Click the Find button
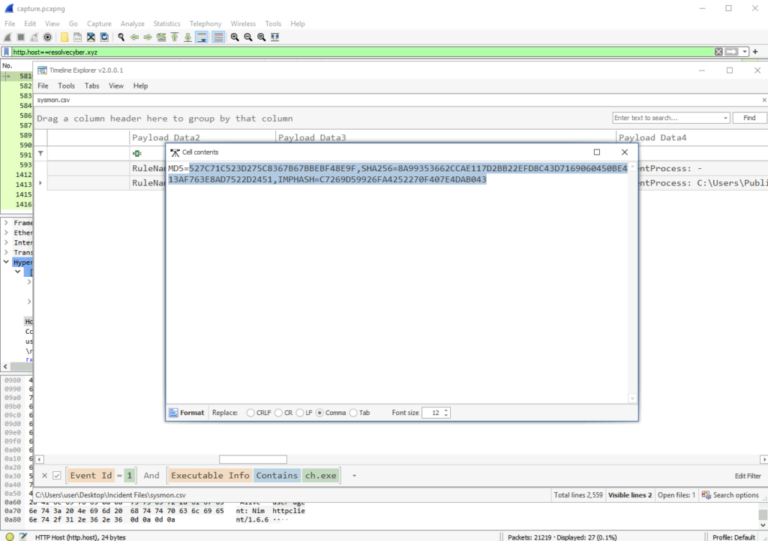Image resolution: width=768 pixels, height=541 pixels. click(x=749, y=118)
